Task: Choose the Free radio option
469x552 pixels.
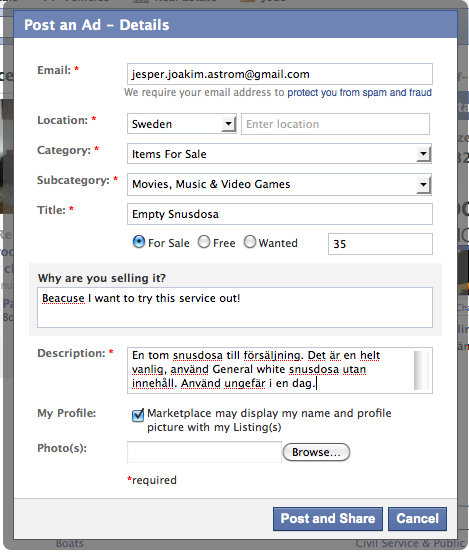Action: pyautogui.click(x=204, y=242)
